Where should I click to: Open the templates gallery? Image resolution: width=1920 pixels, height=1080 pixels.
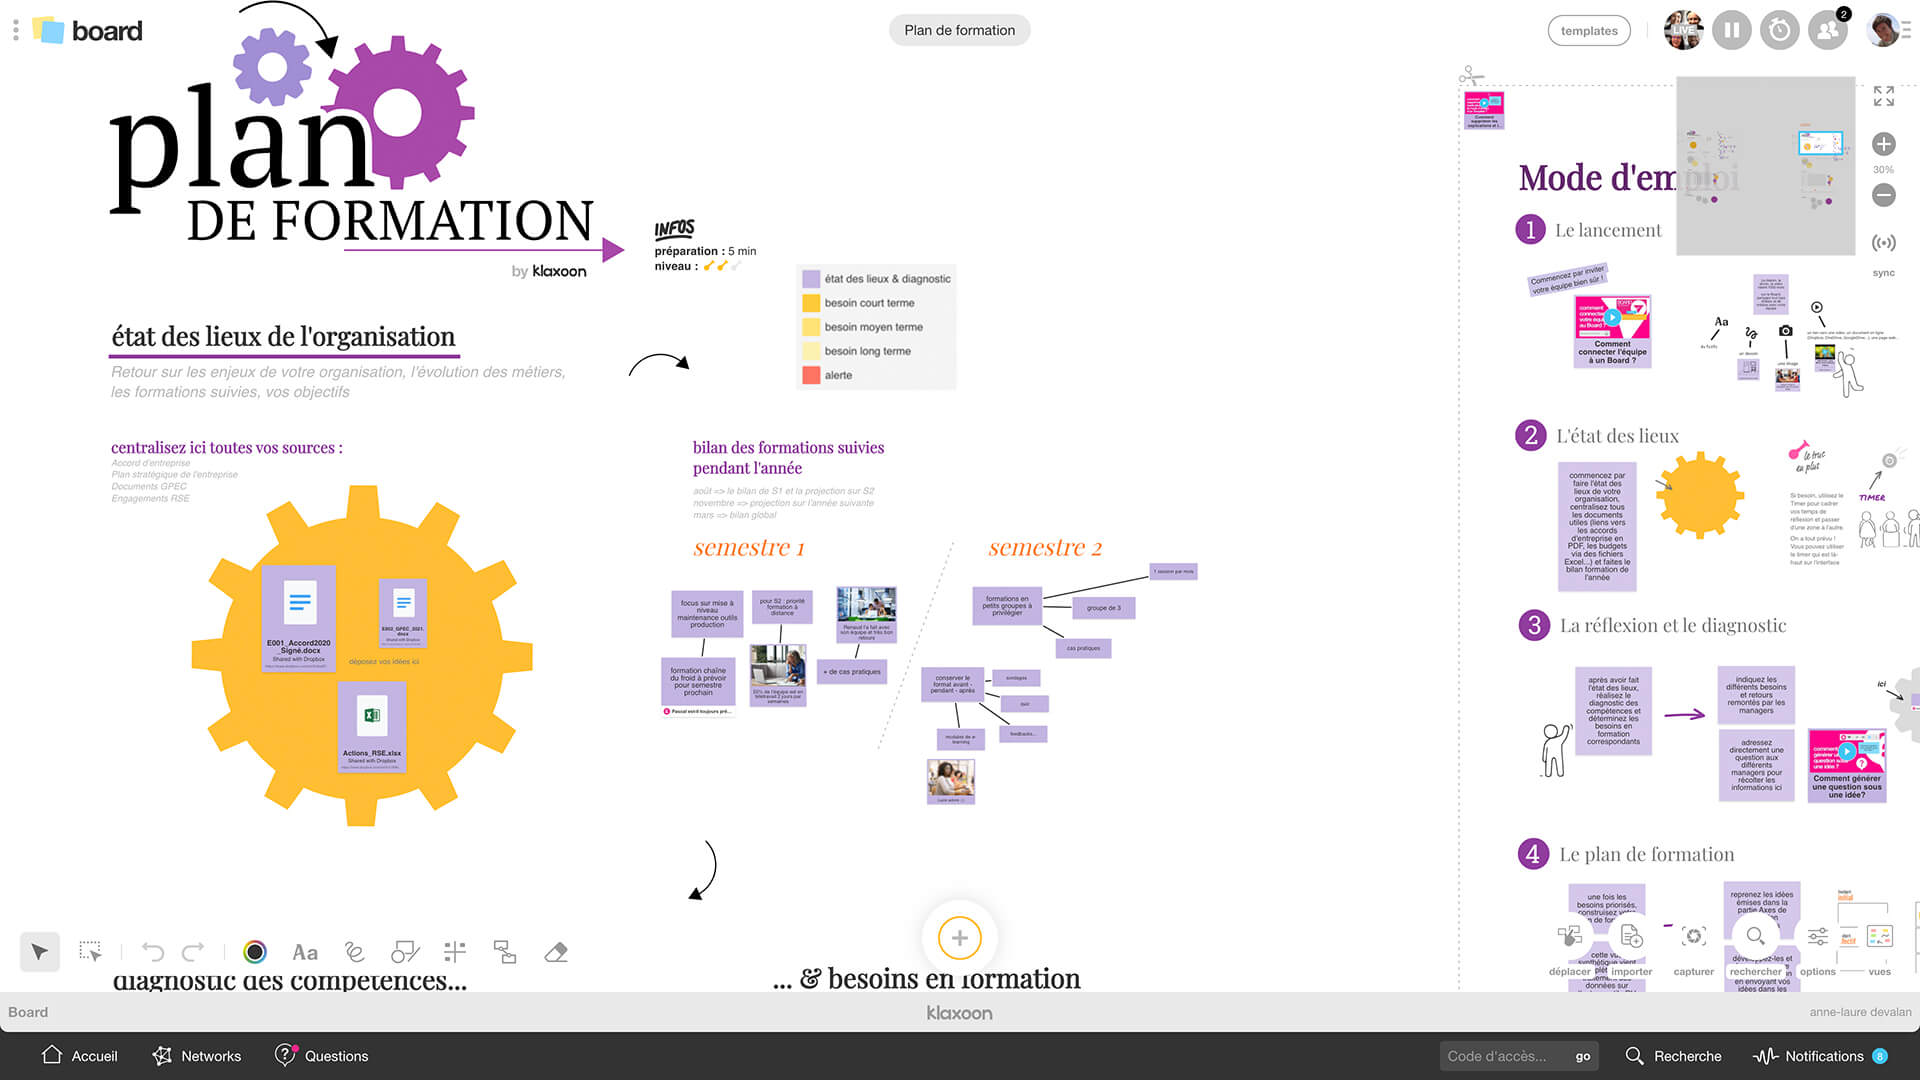click(1589, 30)
